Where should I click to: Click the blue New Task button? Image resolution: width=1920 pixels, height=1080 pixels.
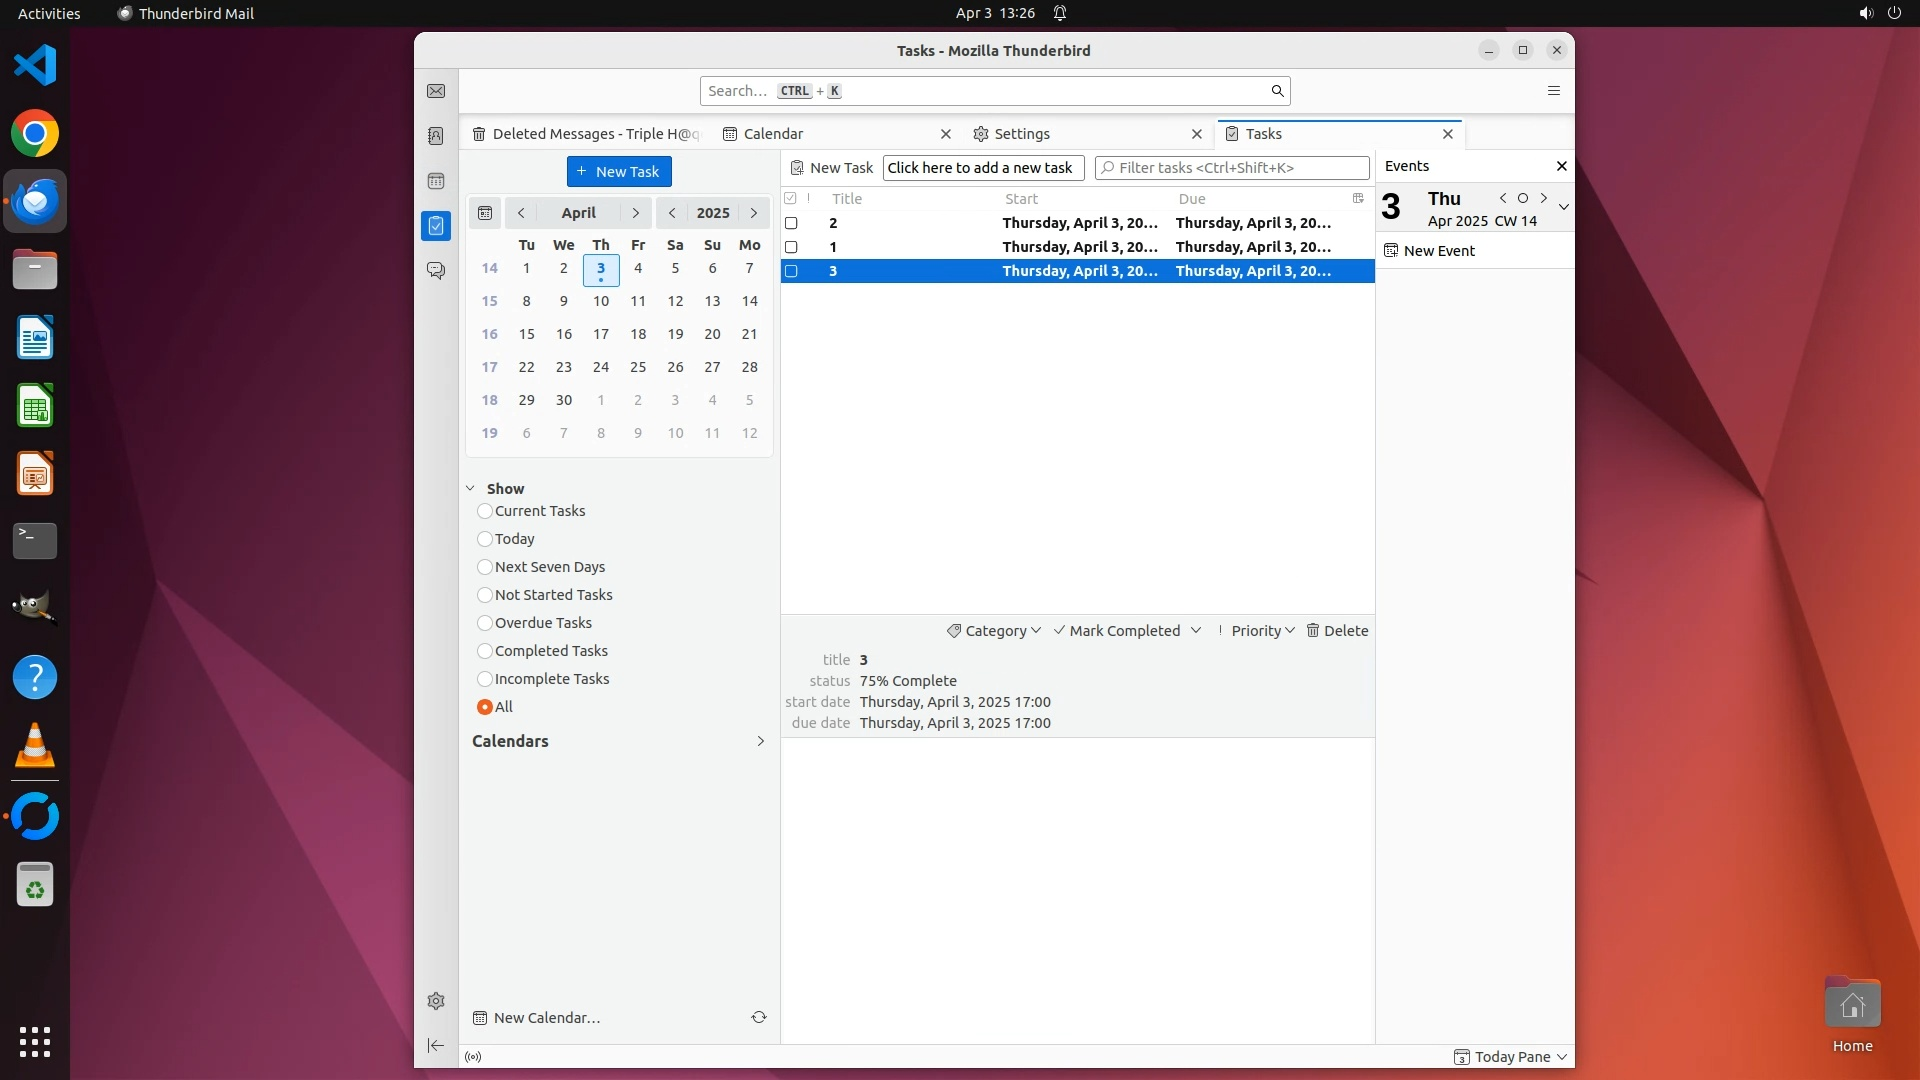(x=619, y=172)
